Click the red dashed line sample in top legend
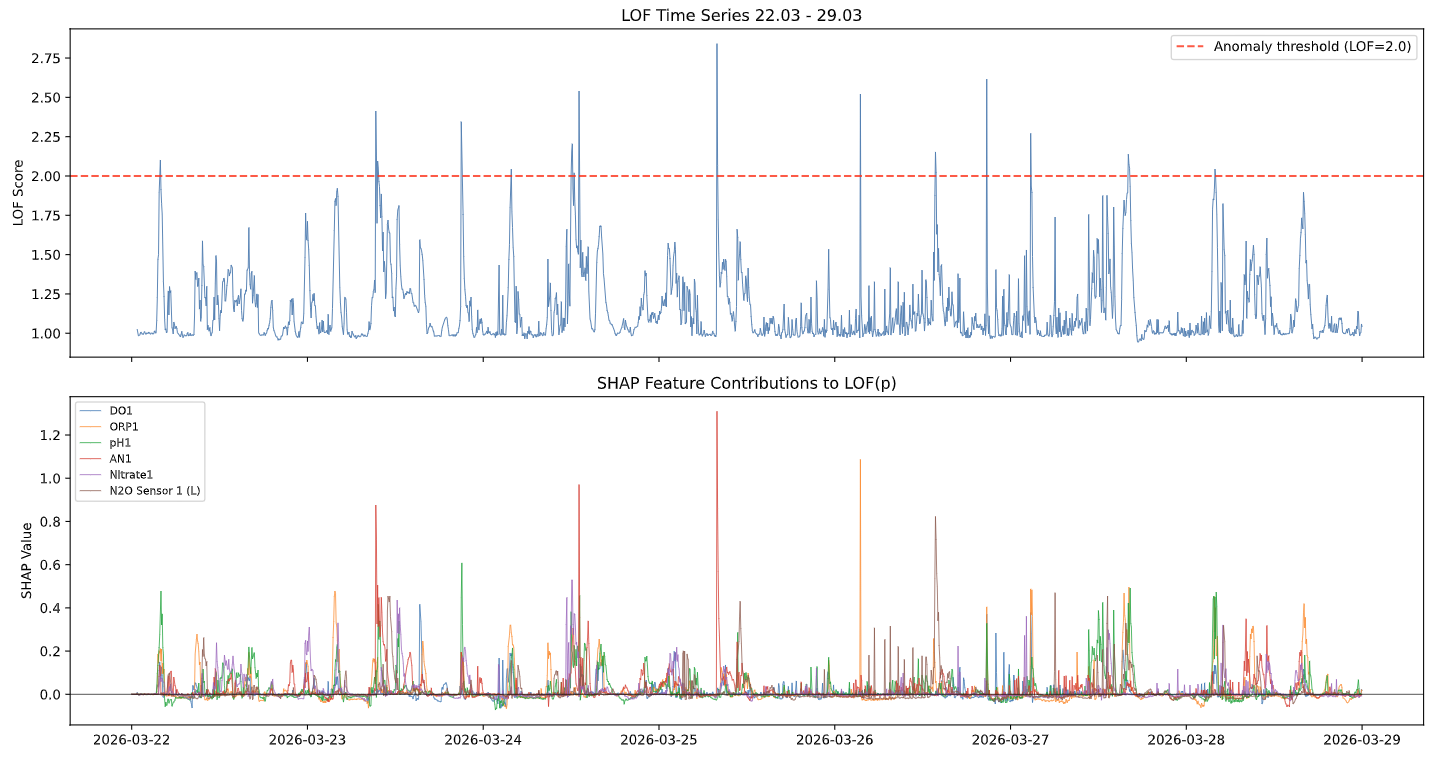Screen dimensions: 1441x763 tap(1191, 47)
